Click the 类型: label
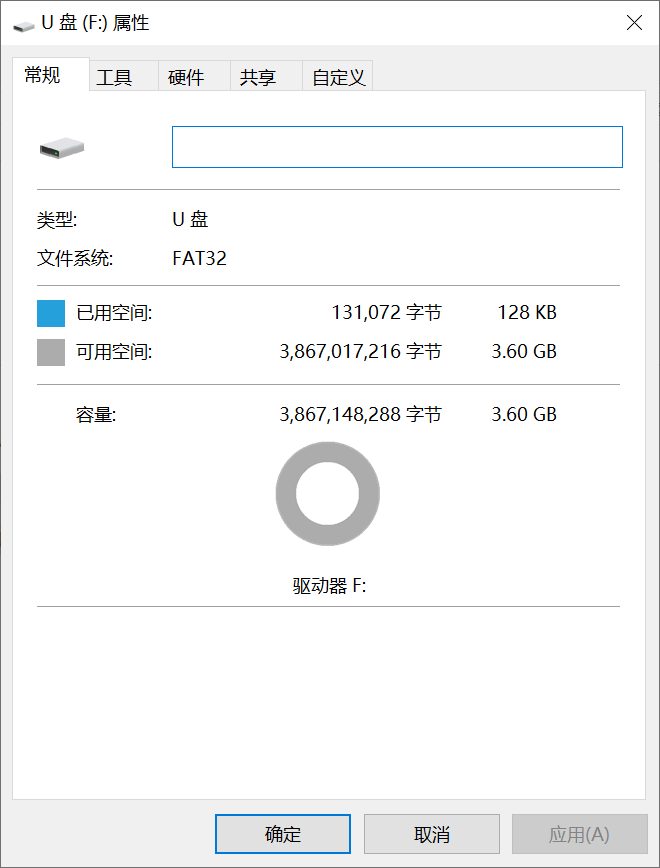Viewport: 660px width, 868px height. (x=57, y=220)
